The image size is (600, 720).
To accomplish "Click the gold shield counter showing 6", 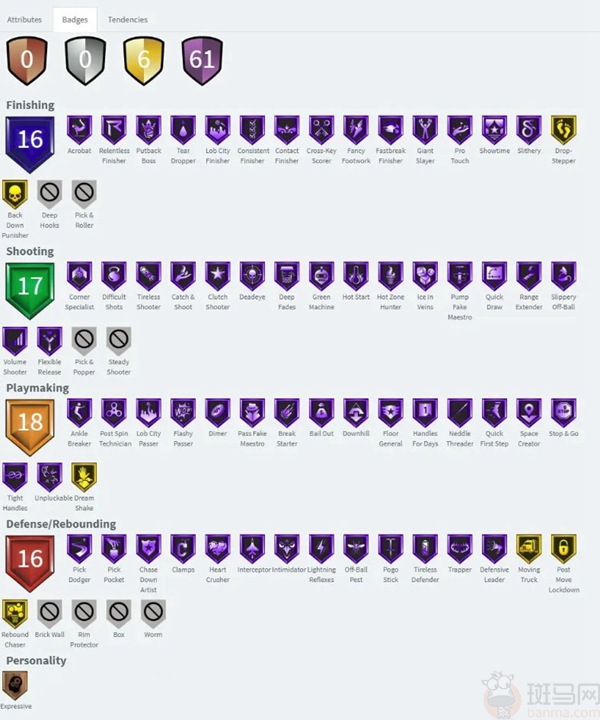I will pyautogui.click(x=144, y=61).
